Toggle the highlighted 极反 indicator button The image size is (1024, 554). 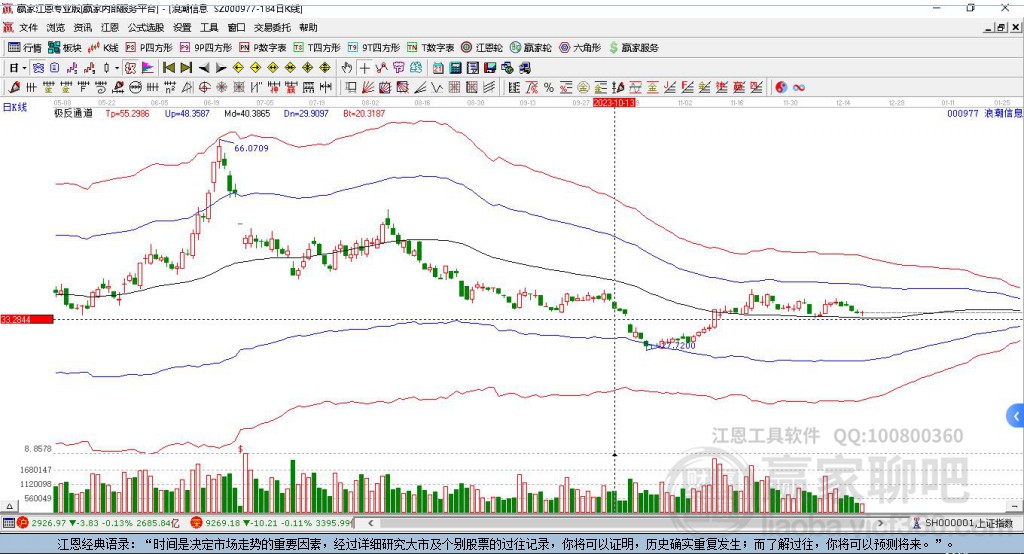point(131,68)
